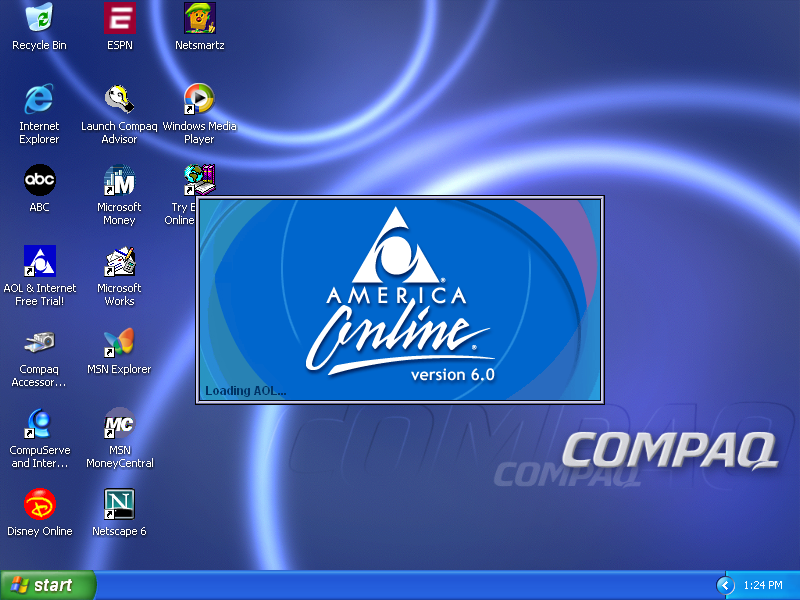This screenshot has height=600, width=800.
Task: Select the Microsoft Works shortcut
Action: coord(119,261)
